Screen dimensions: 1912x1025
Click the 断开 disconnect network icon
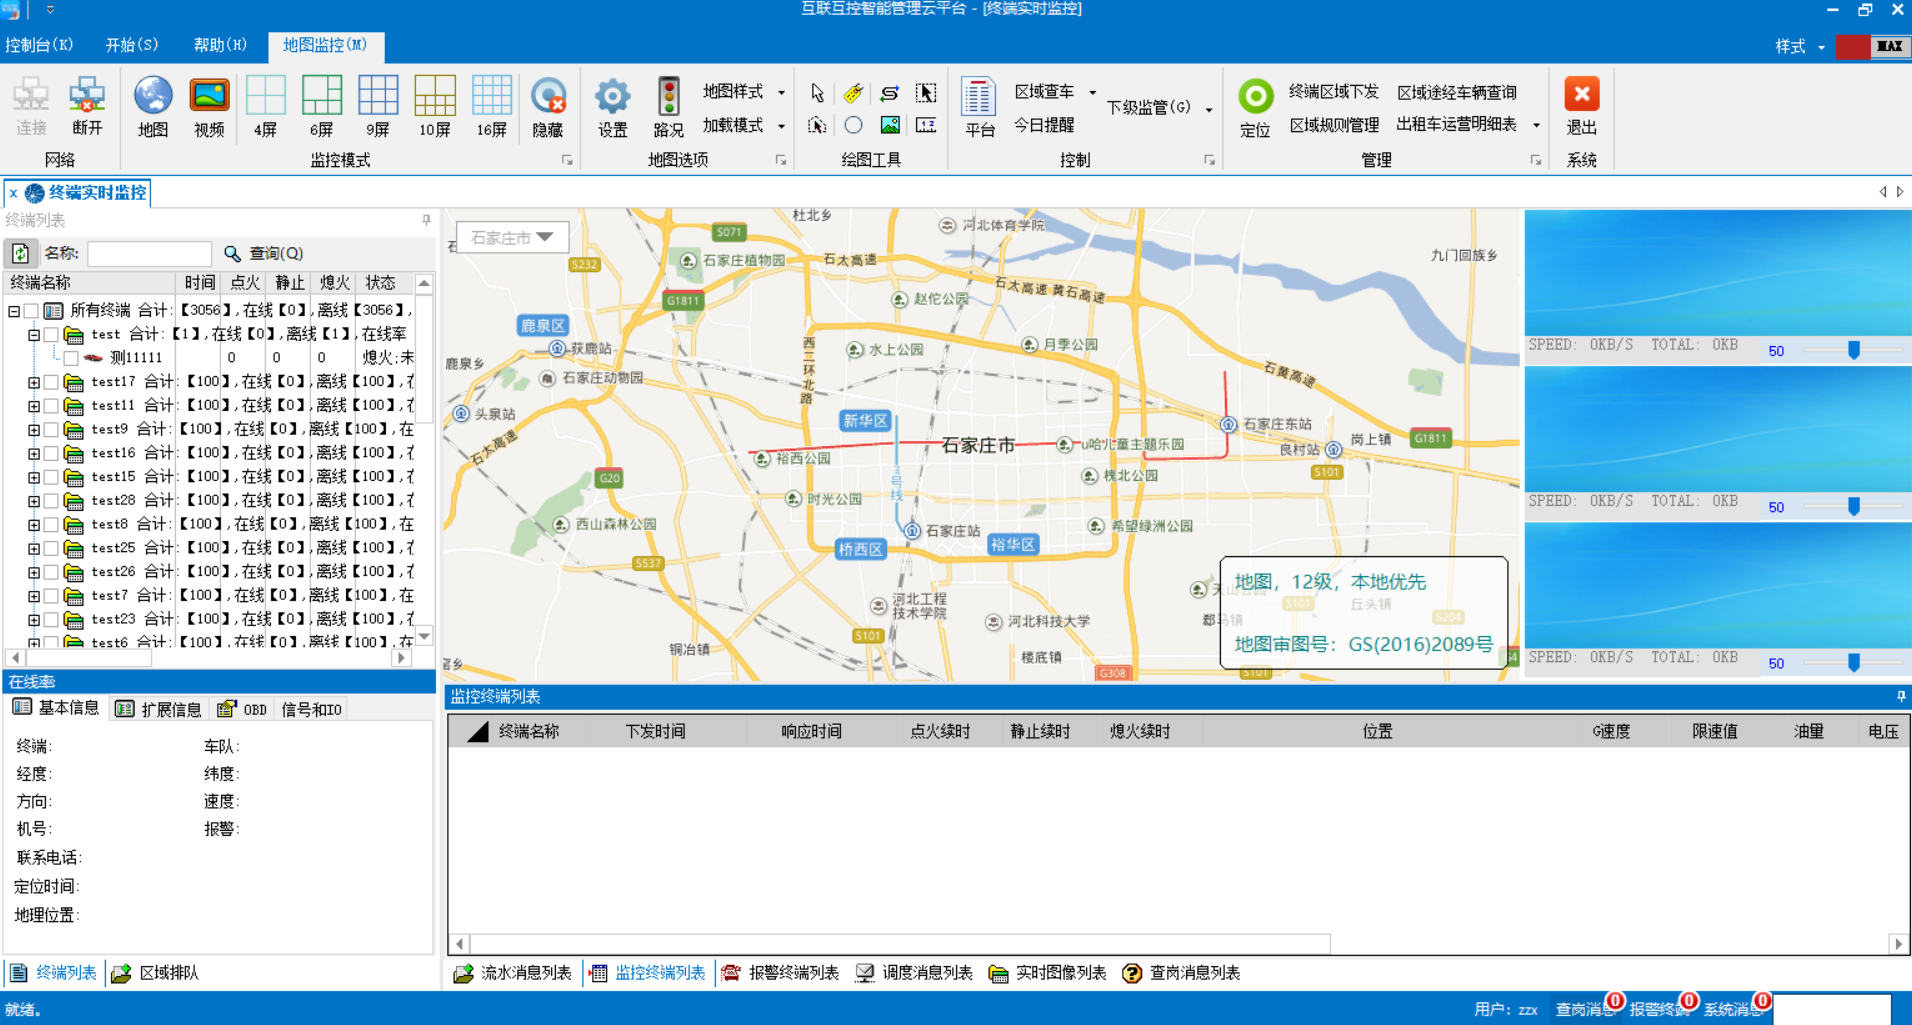point(87,106)
